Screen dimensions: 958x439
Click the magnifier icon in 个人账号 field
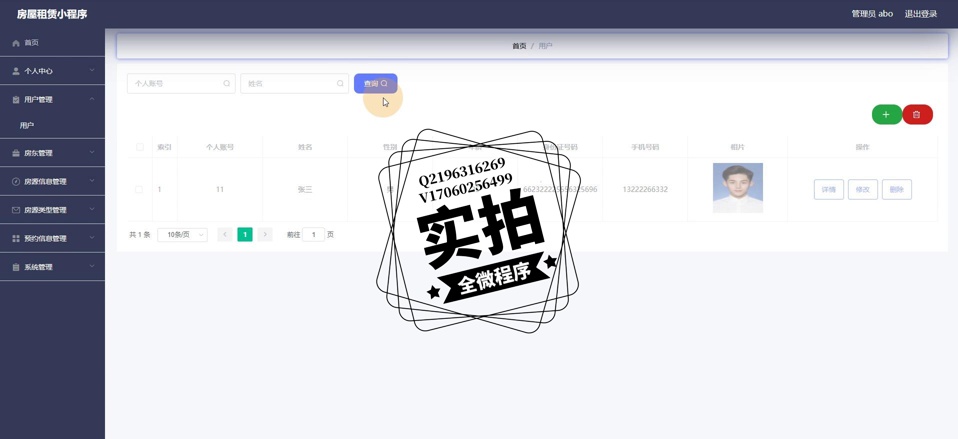227,84
